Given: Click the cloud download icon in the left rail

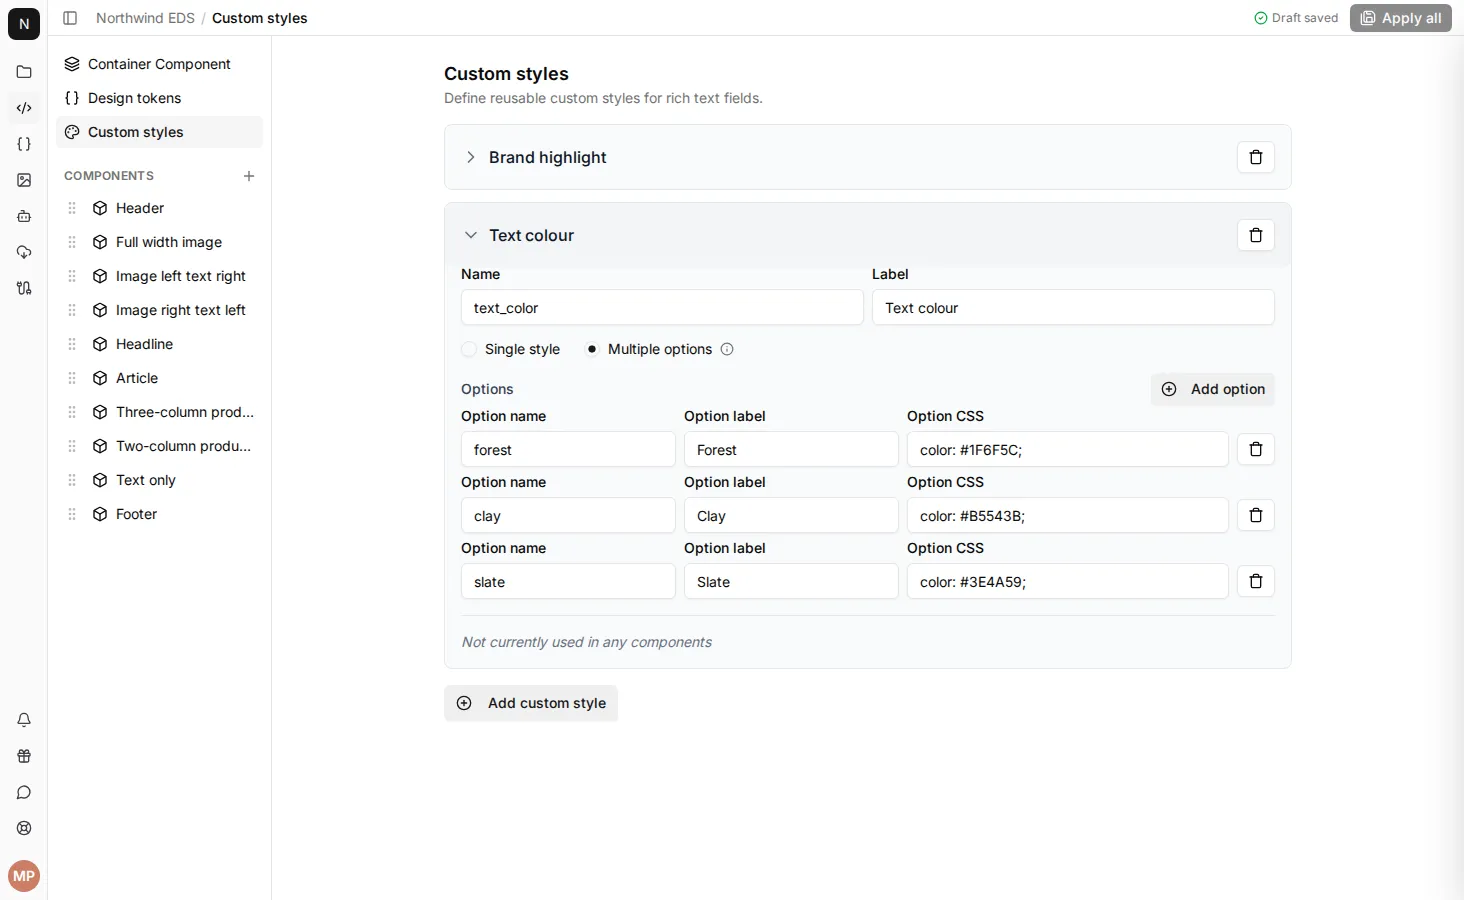Looking at the screenshot, I should point(24,252).
